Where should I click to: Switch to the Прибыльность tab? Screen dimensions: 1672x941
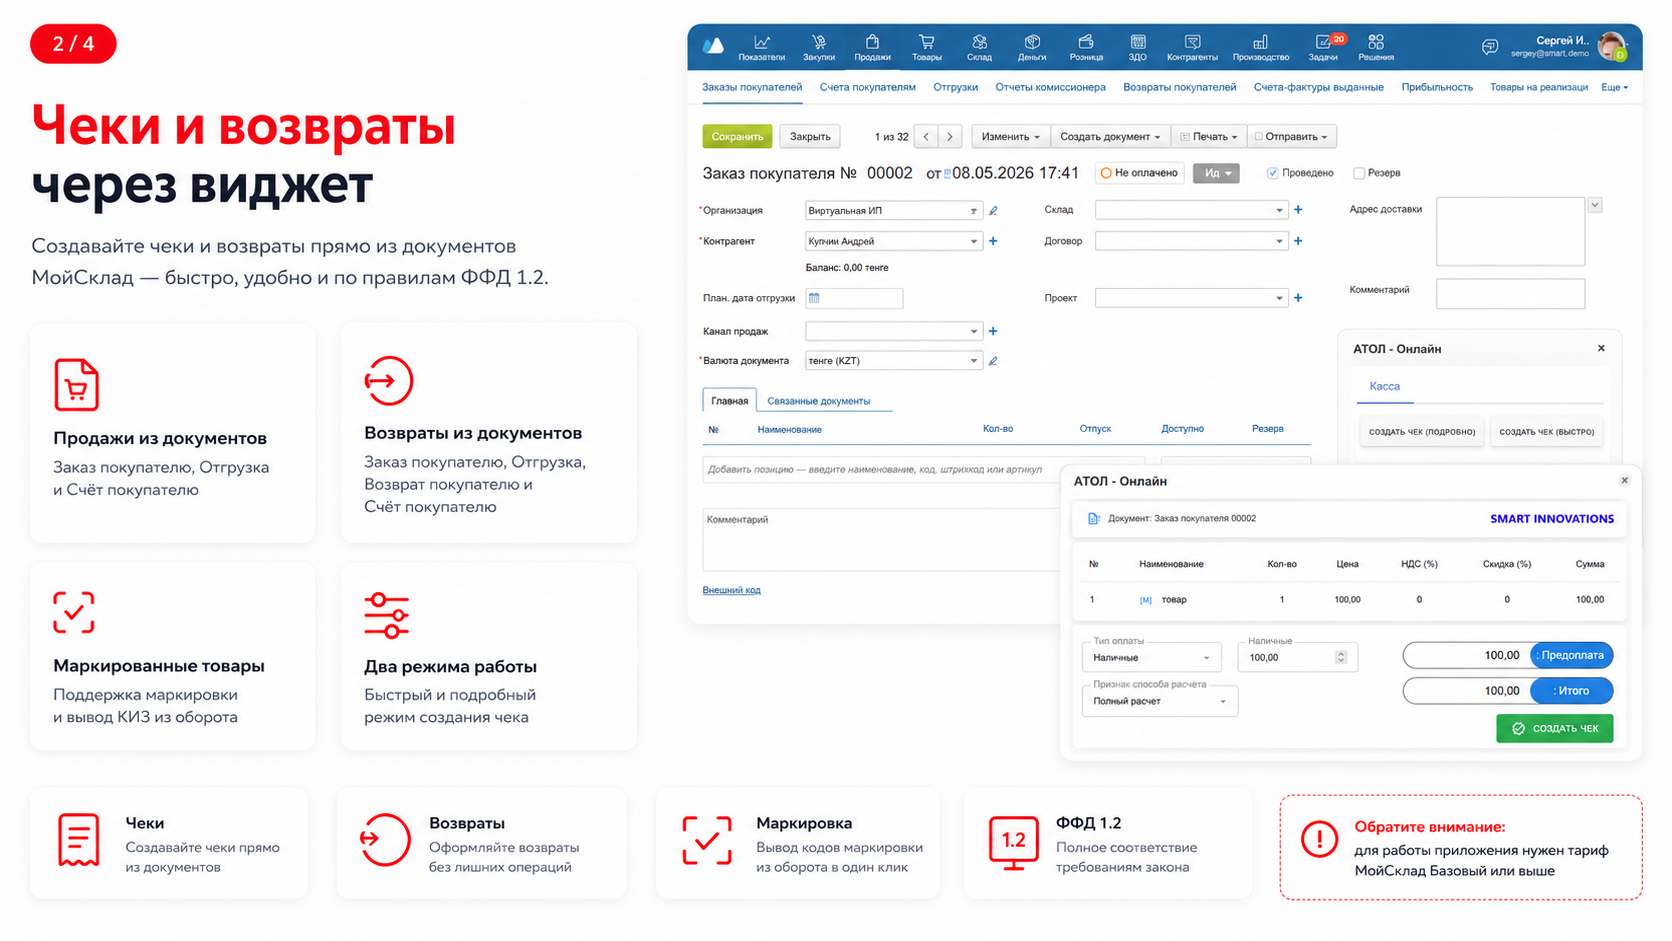click(x=1437, y=87)
